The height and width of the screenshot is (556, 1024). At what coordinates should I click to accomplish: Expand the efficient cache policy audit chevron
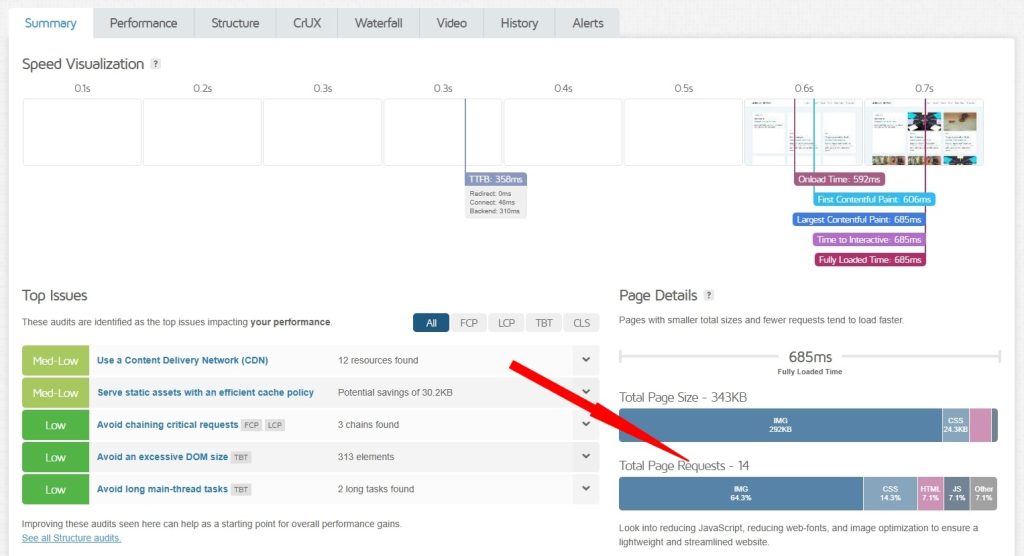pos(585,392)
